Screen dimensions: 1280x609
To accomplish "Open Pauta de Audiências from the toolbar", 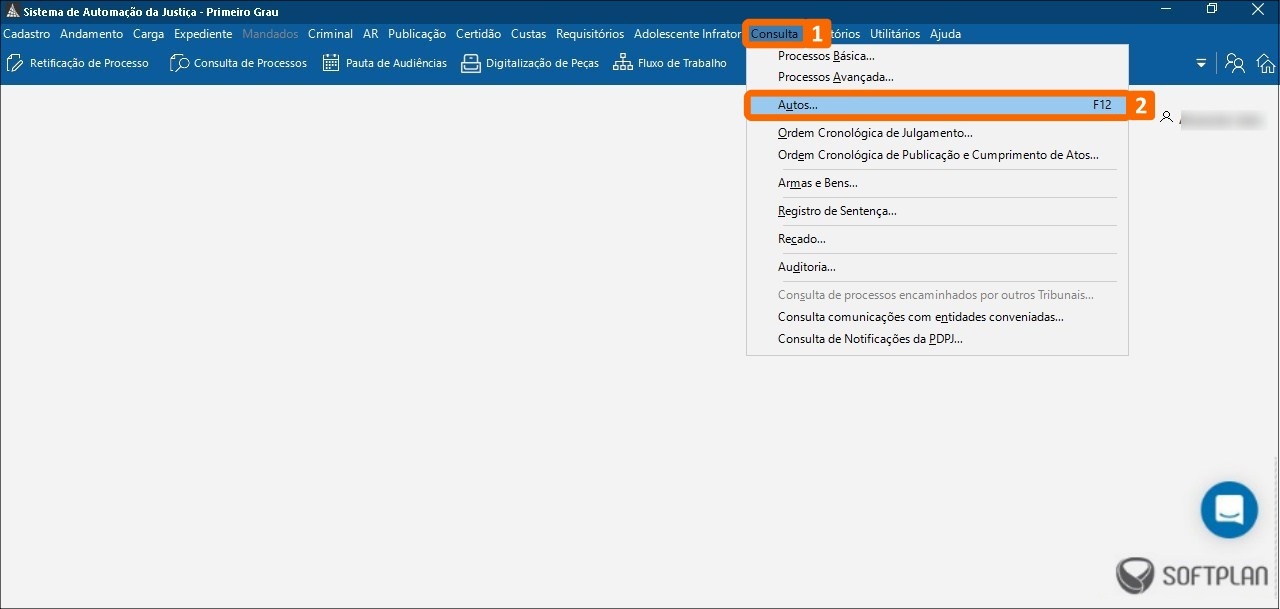I will point(384,63).
